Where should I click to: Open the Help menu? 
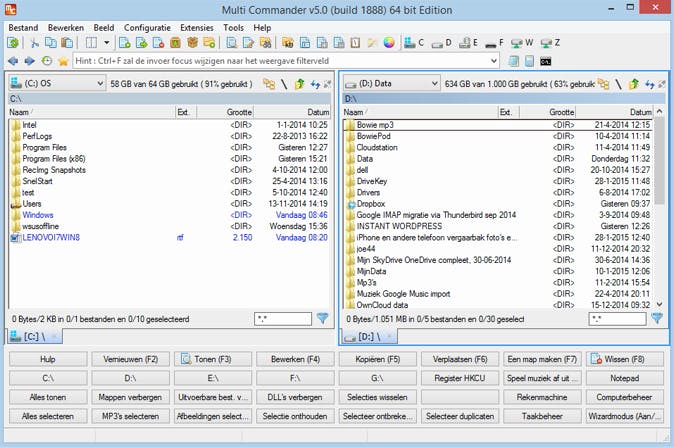pyautogui.click(x=262, y=28)
